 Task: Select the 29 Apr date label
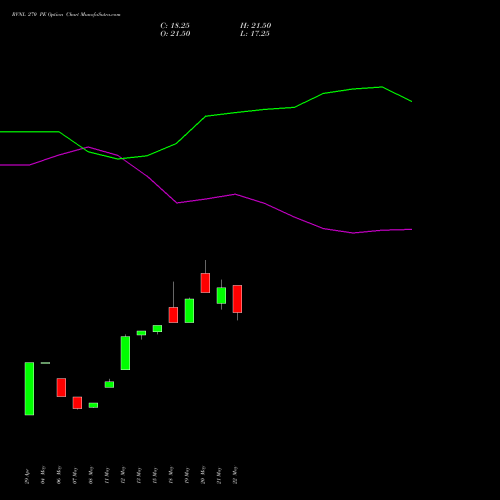tap(28, 476)
